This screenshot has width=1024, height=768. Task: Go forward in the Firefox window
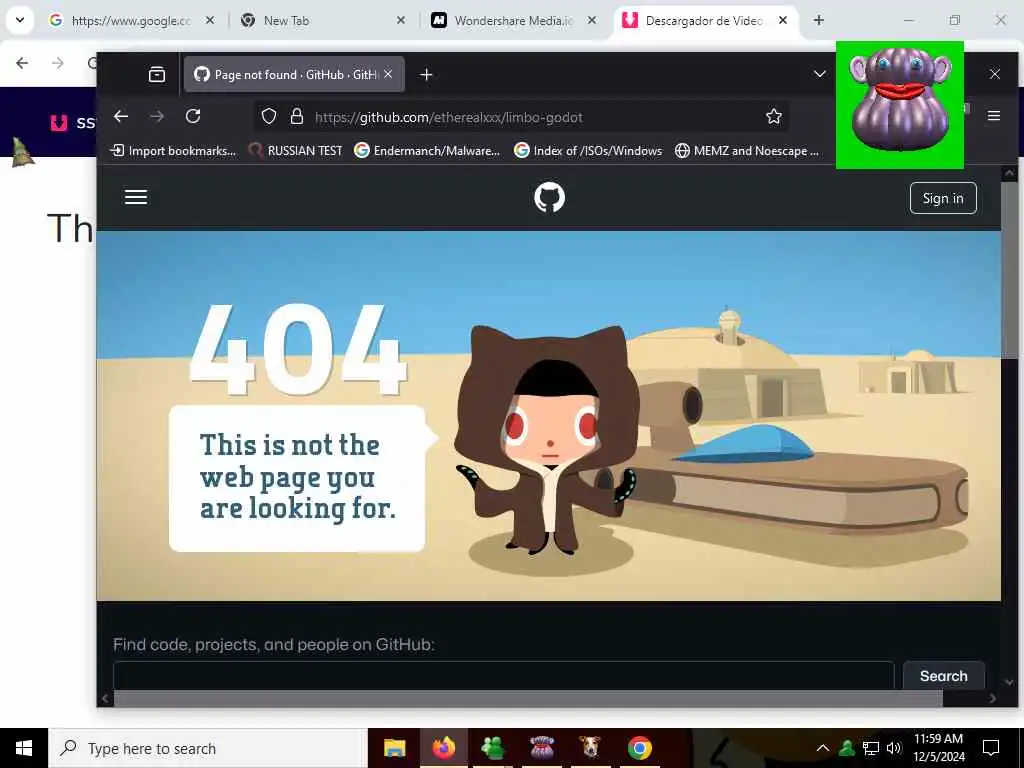[x=157, y=116]
